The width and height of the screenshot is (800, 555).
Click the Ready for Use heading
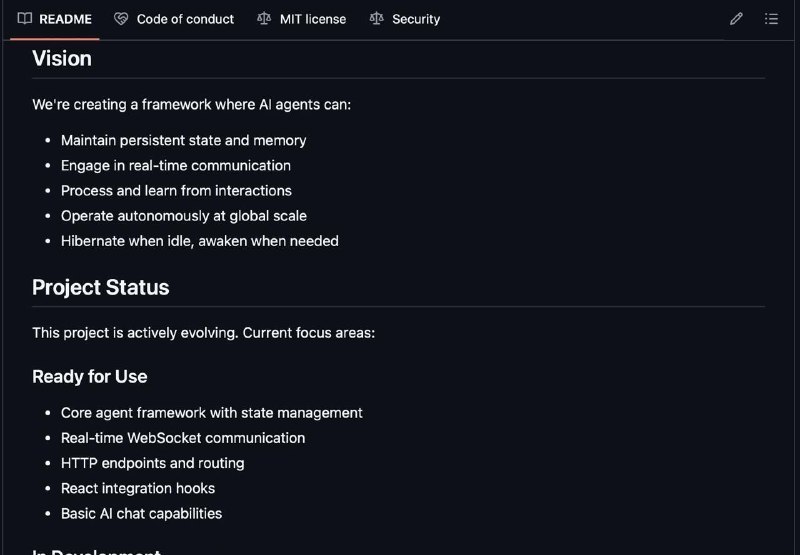90,376
